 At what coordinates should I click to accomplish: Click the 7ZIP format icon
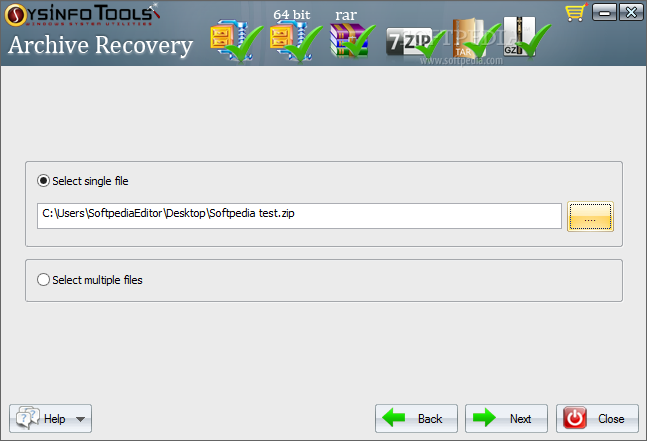[x=413, y=43]
